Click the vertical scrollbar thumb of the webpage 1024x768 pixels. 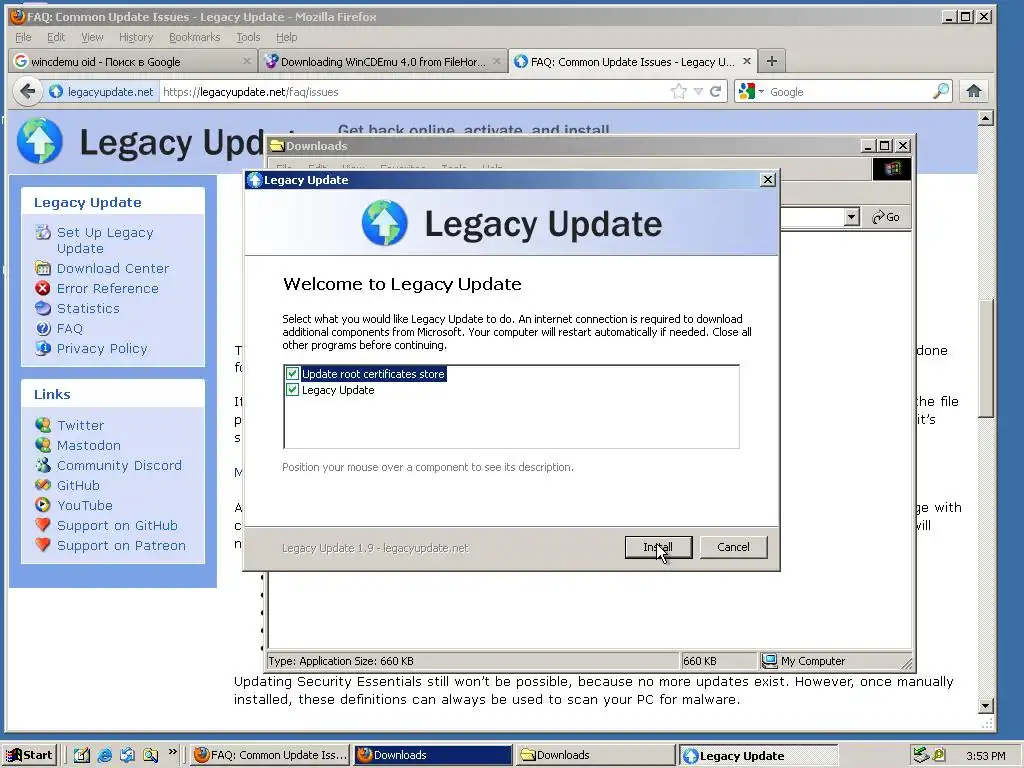coord(986,359)
